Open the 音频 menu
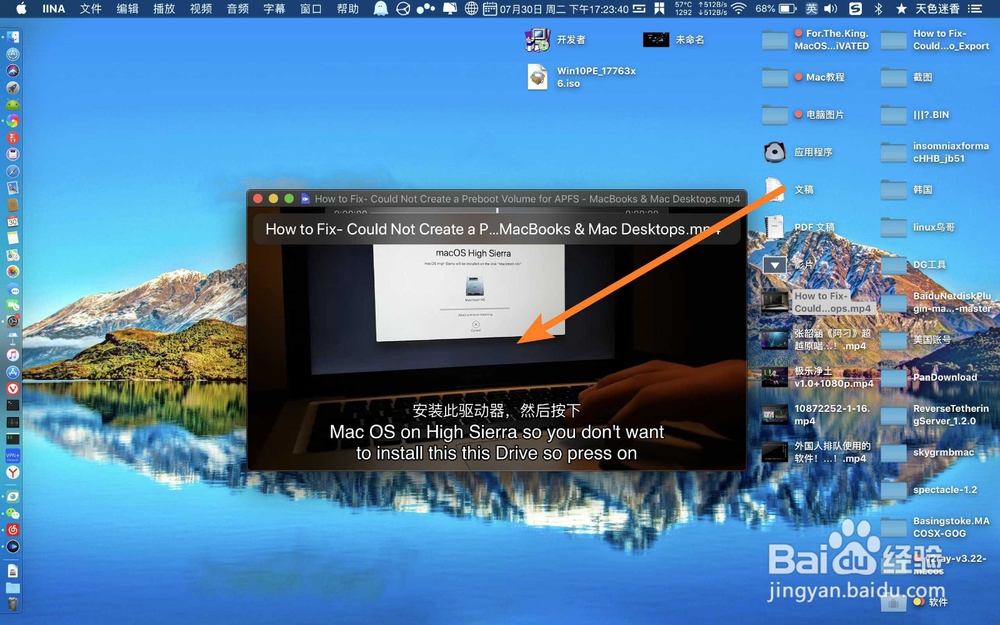1000x625 pixels. pos(237,8)
